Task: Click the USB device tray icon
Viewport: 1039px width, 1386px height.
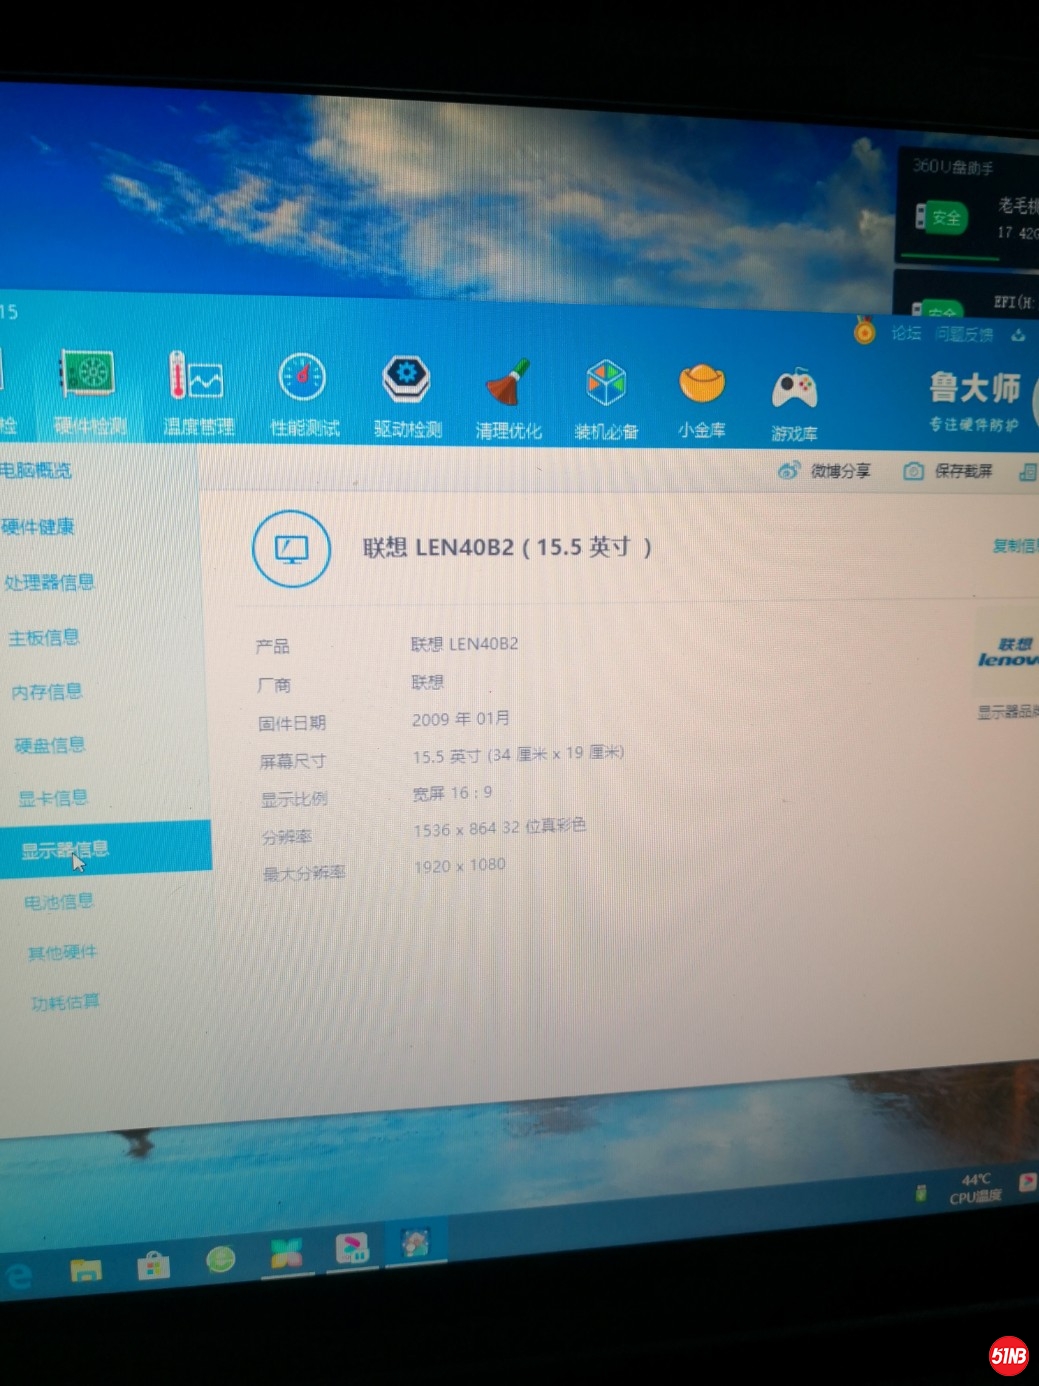Action: click(921, 1193)
